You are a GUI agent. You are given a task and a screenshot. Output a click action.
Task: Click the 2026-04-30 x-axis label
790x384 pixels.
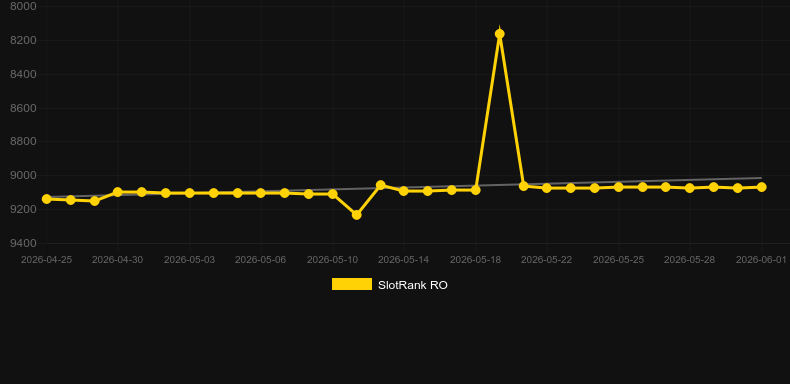[117, 260]
